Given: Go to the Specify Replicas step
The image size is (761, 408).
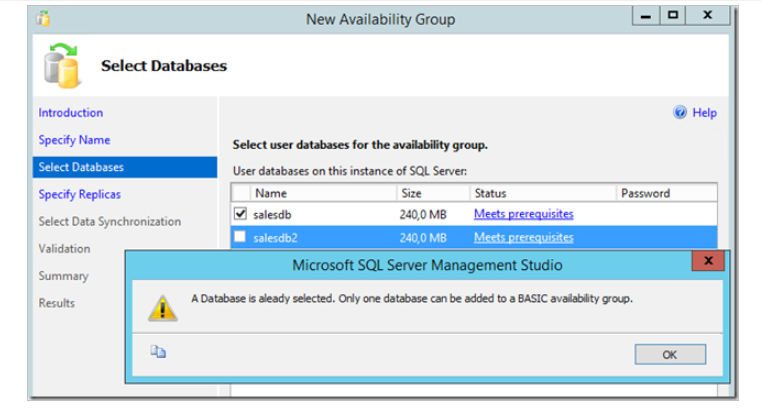Looking at the screenshot, I should (80, 194).
